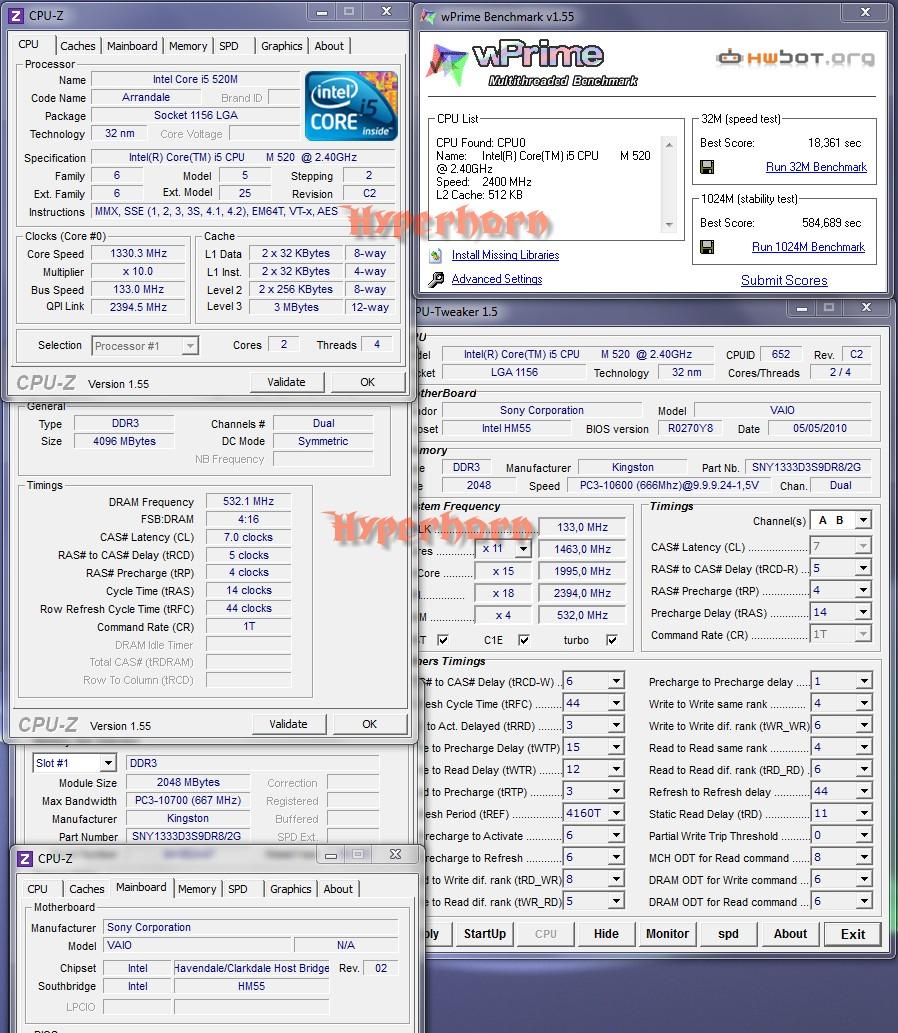This screenshot has width=898, height=1033.
Task: Click the Southbridge HM55 field
Action: (251, 986)
